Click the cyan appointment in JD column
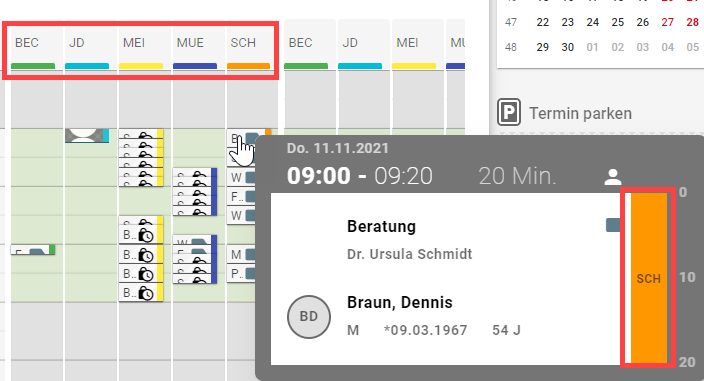704x381 pixels. 87,136
